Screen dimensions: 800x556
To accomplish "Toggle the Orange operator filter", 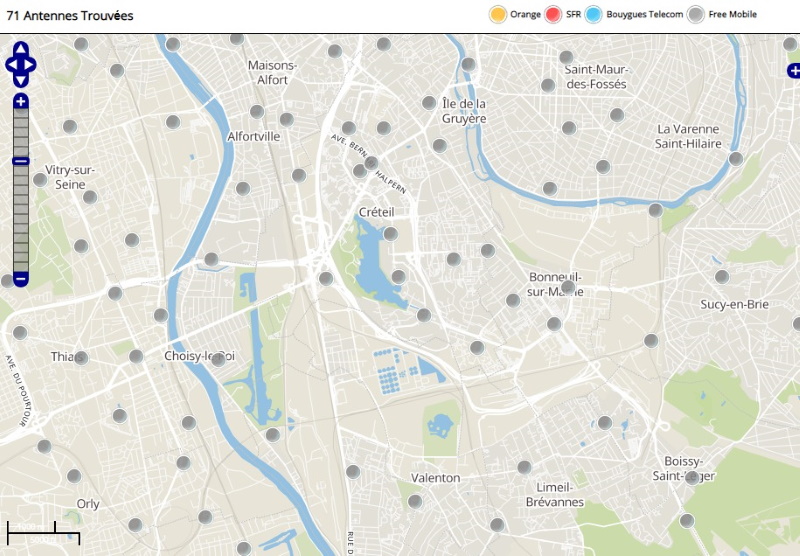I will click(x=497, y=14).
